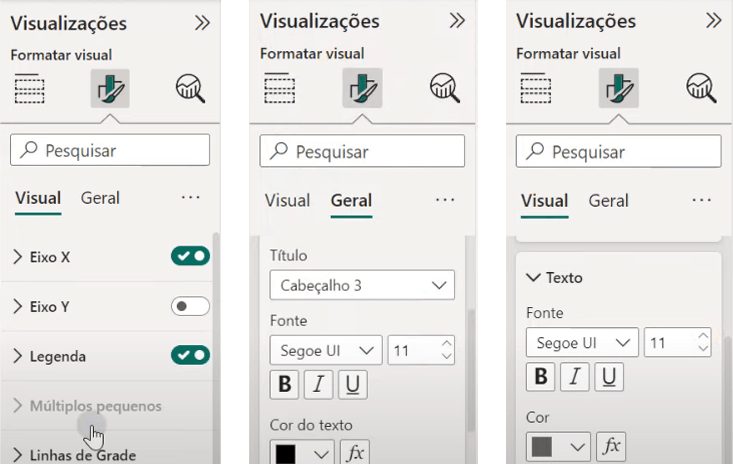This screenshot has height=464, width=733.
Task: Open the analytics magnifier icon in left panel
Action: (x=190, y=88)
